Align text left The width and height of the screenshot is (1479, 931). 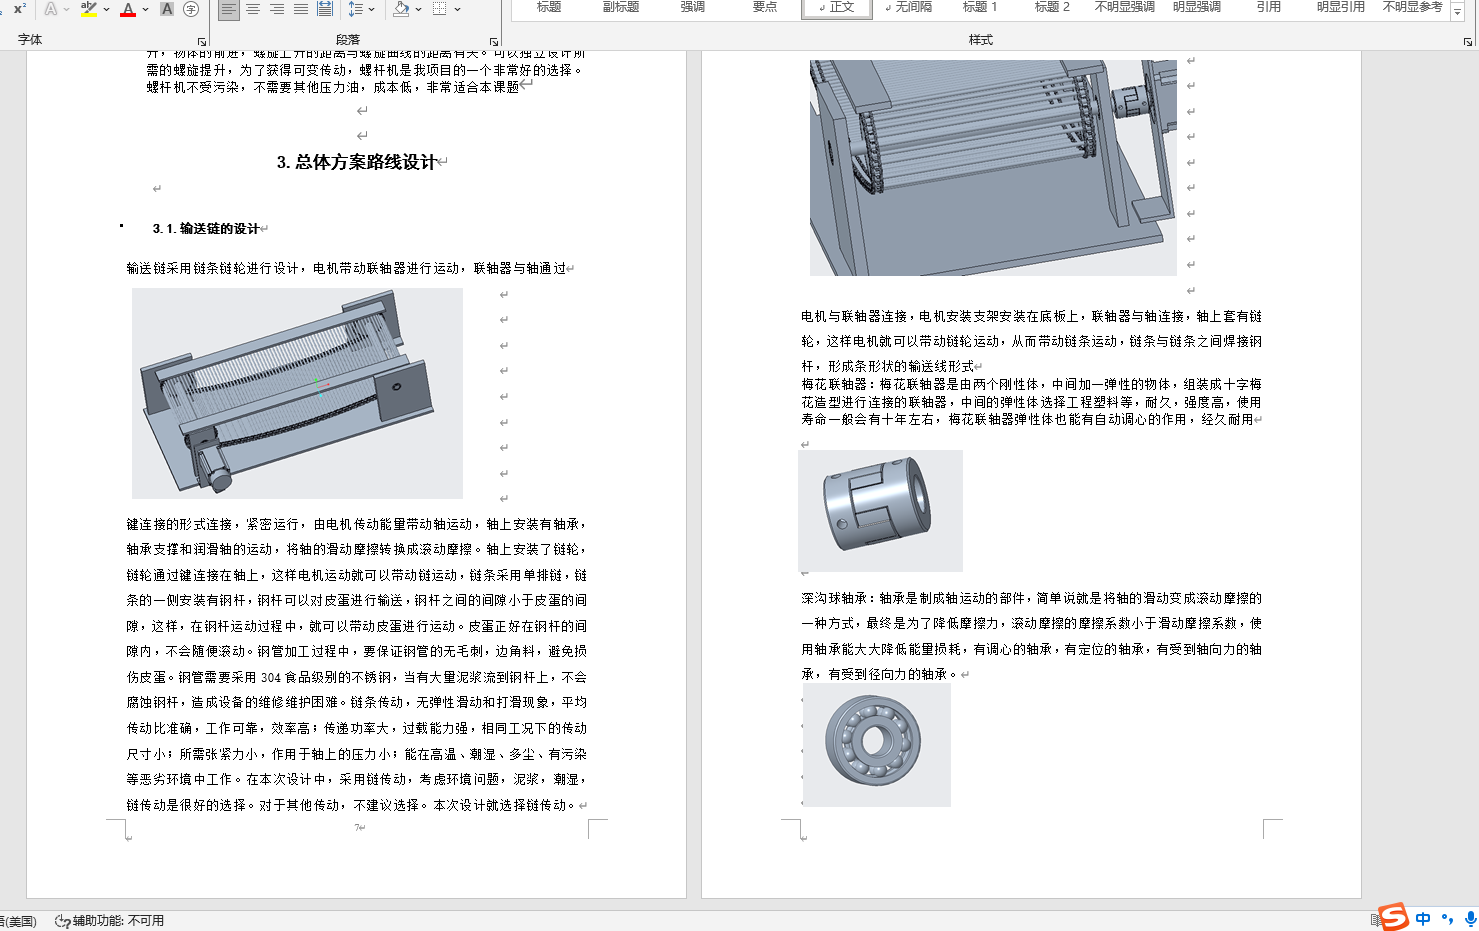229,9
